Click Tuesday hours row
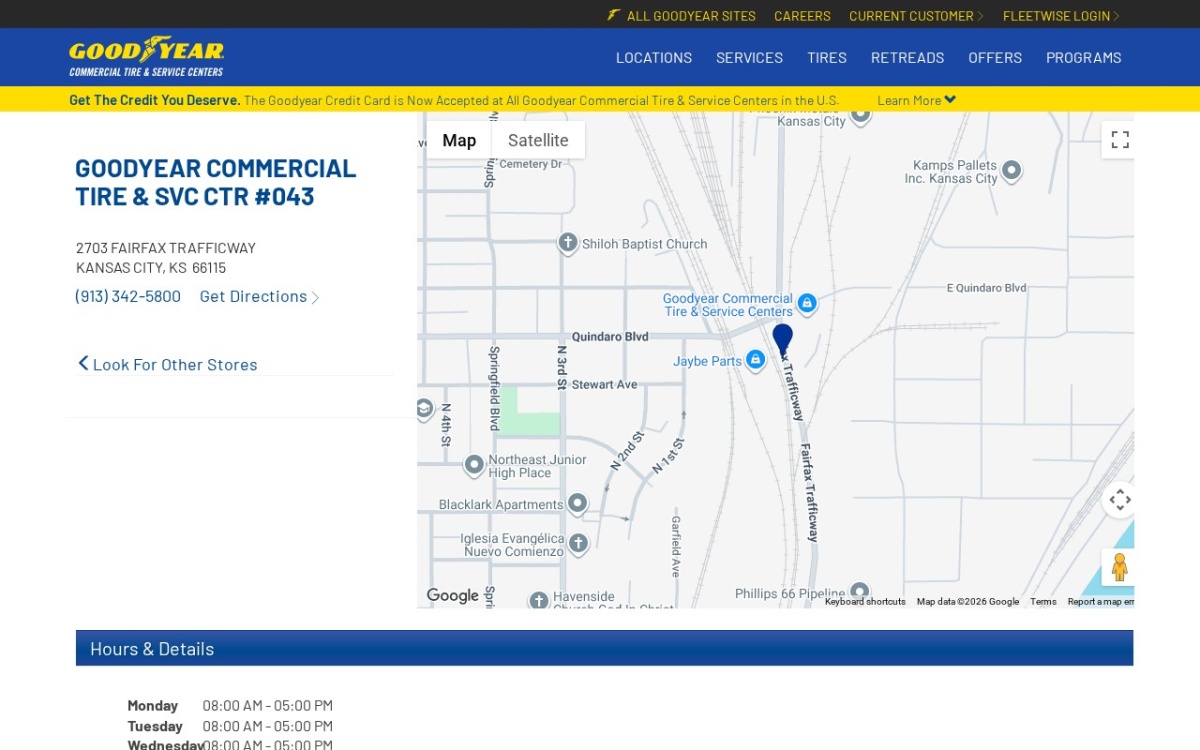 click(x=230, y=726)
